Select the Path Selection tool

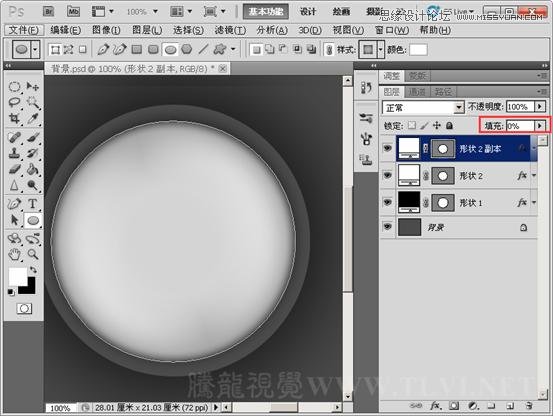click(x=14, y=220)
